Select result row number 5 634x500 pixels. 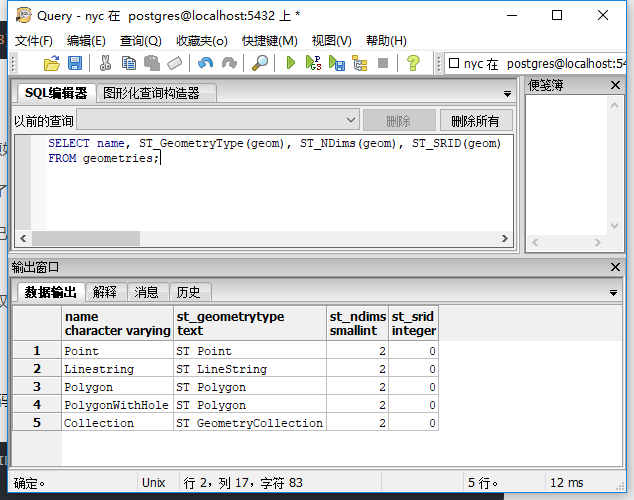[37, 422]
